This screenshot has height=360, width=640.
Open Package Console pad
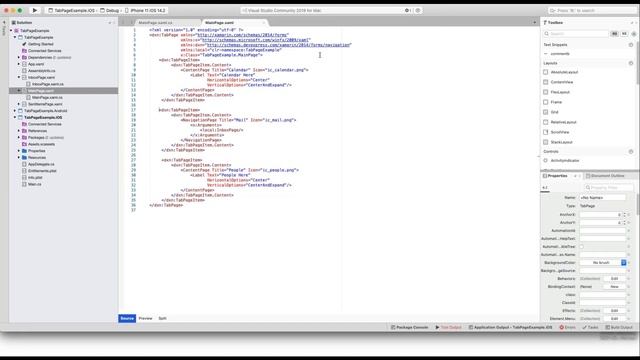[409, 327]
